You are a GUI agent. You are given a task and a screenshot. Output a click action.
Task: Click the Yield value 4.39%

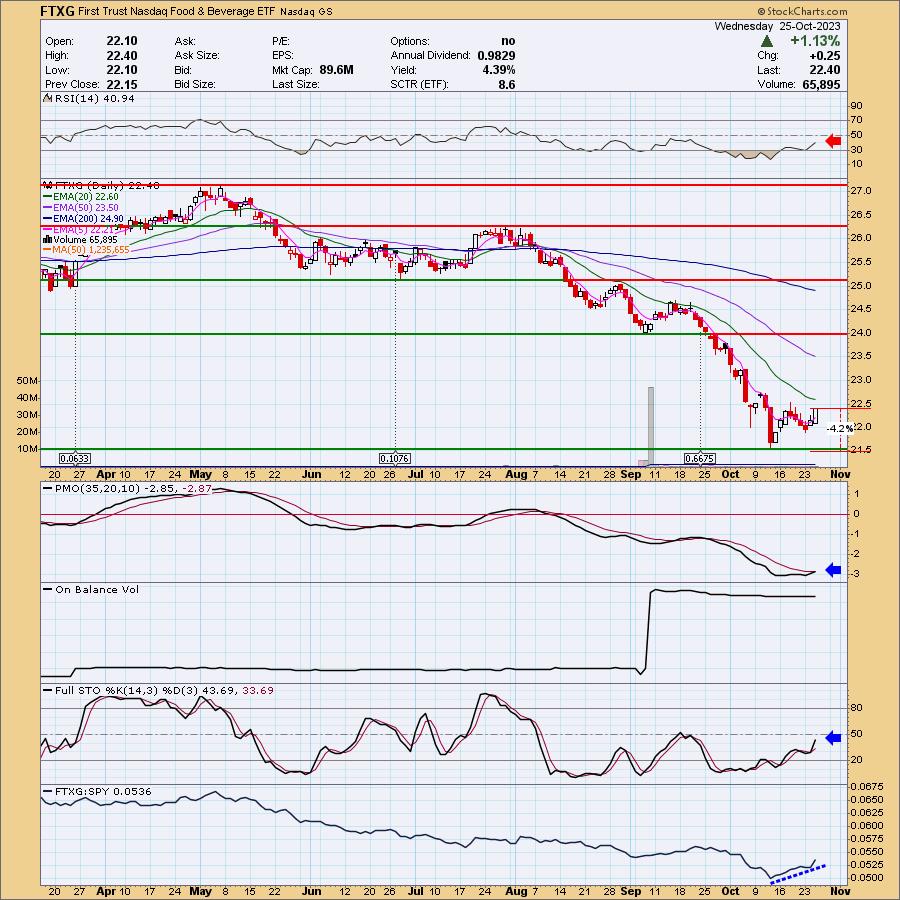pyautogui.click(x=499, y=70)
